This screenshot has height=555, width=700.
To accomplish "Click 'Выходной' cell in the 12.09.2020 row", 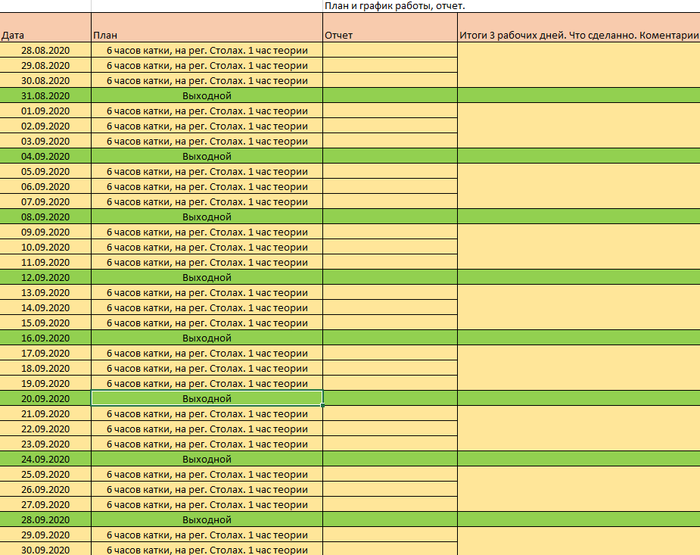I will click(x=207, y=278).
